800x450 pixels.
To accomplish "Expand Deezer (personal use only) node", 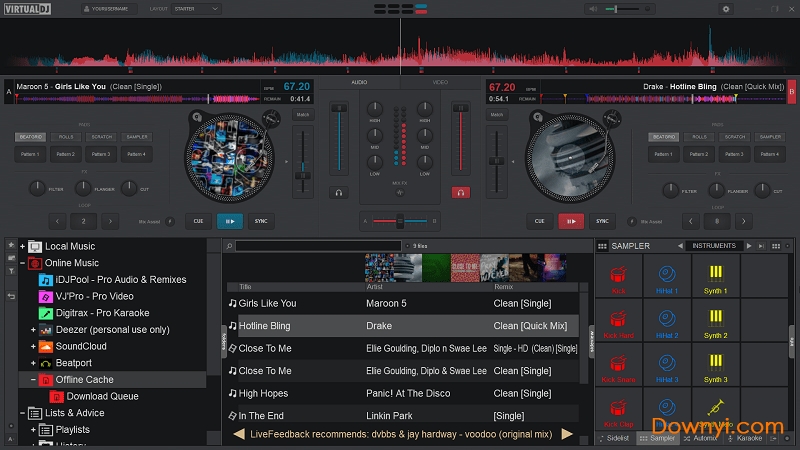I will point(33,330).
